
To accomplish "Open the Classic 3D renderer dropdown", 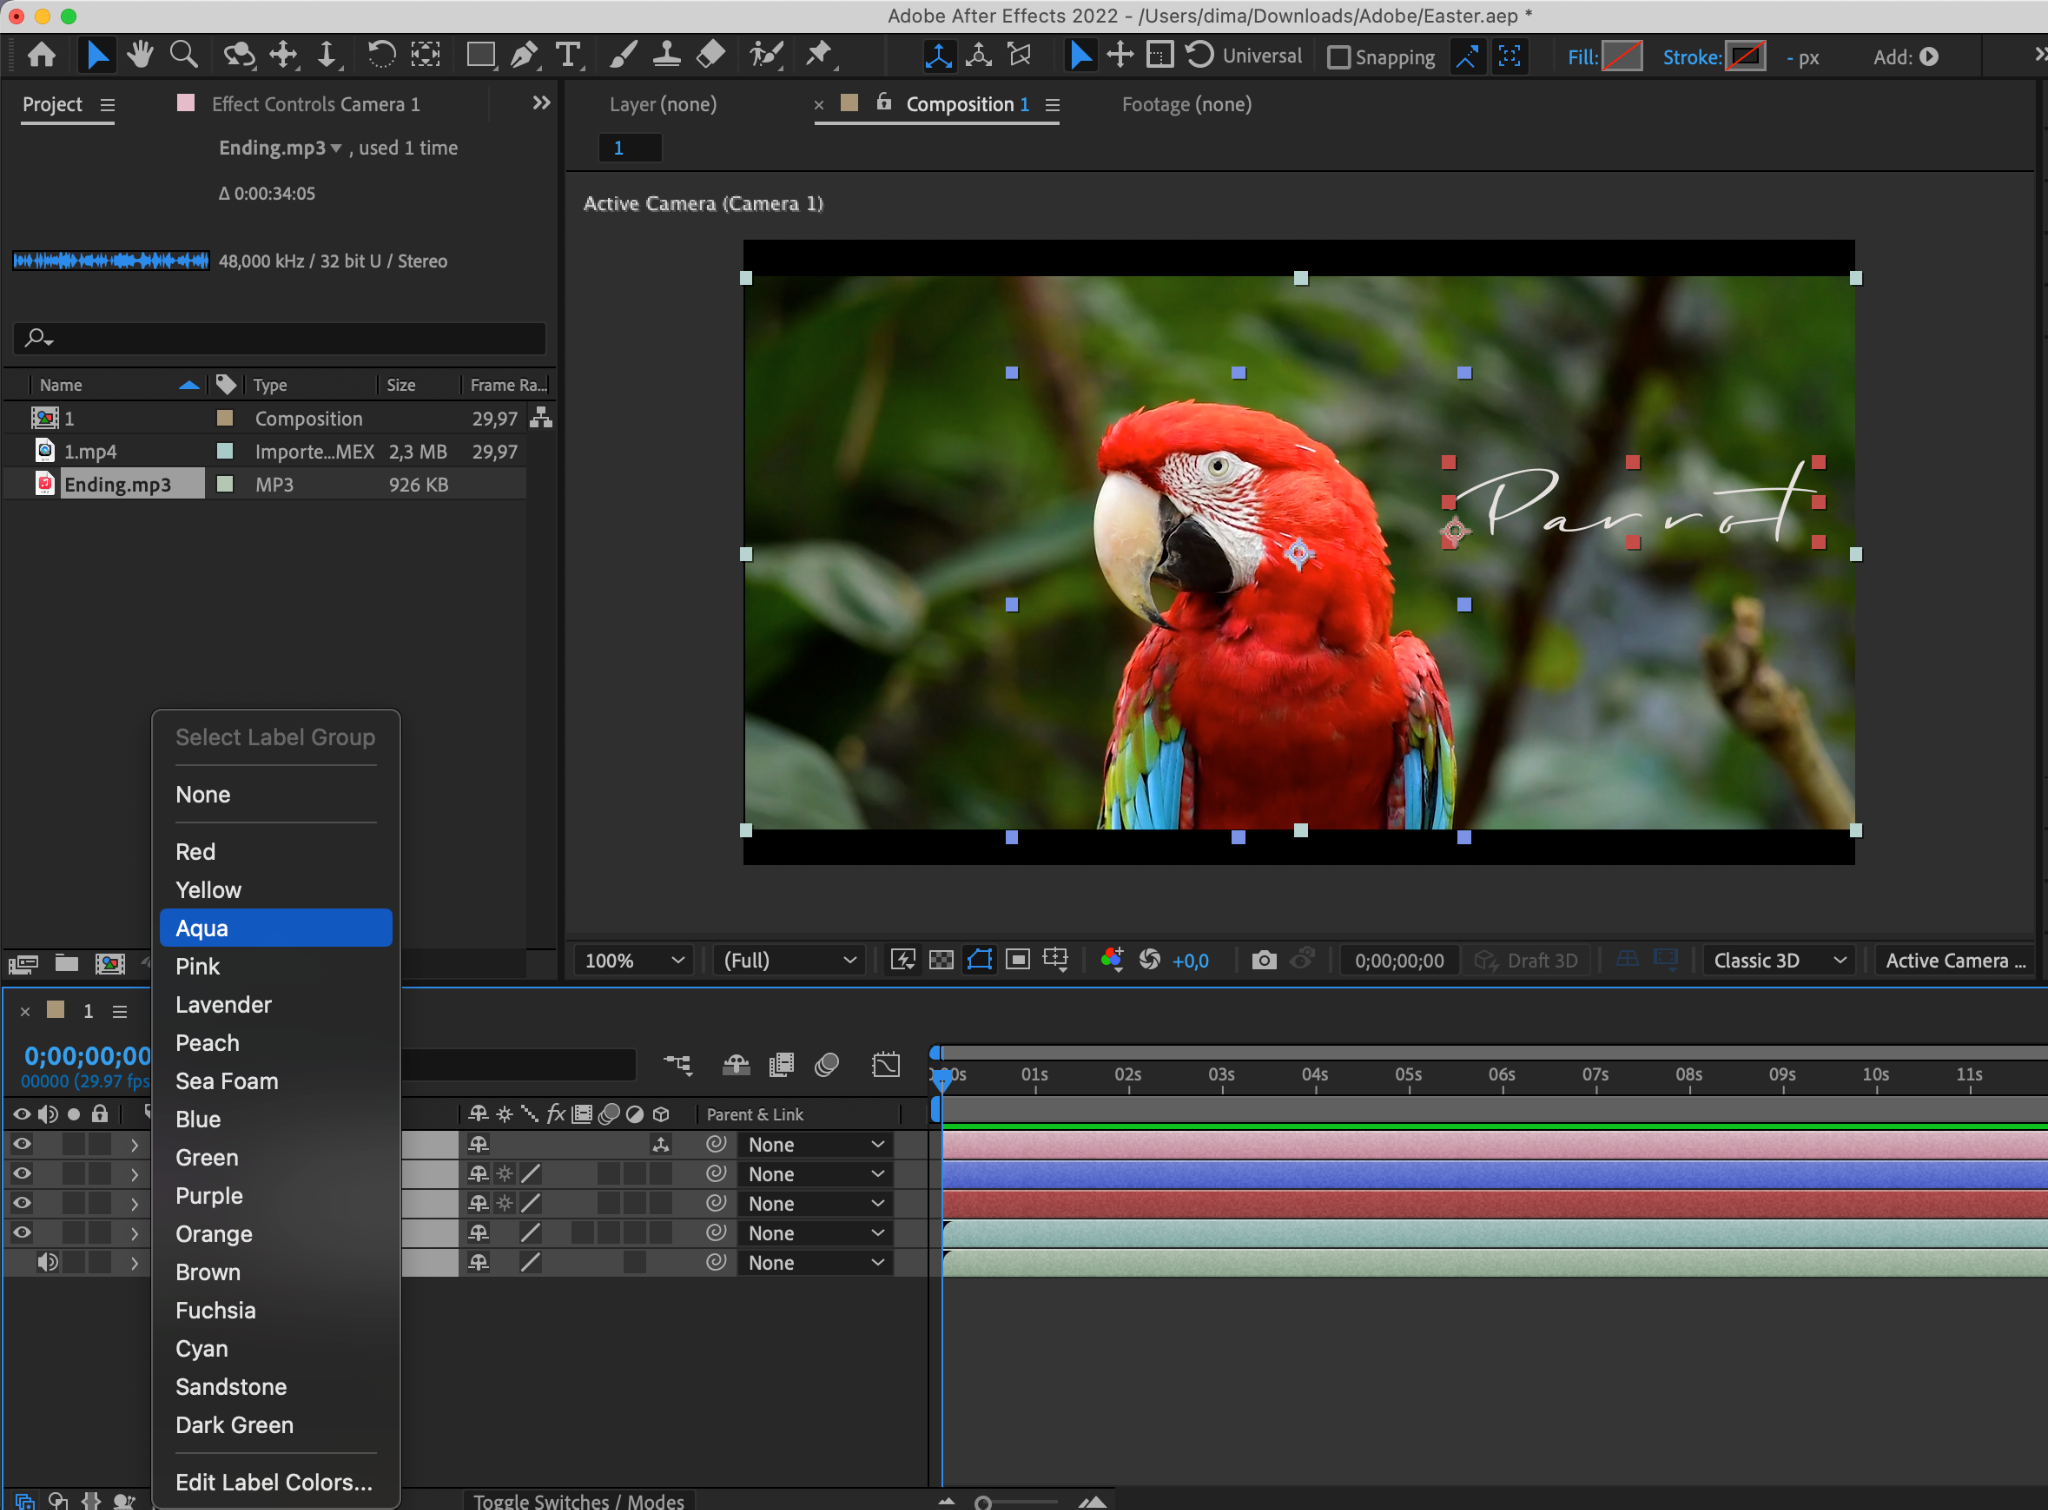I will pos(1779,960).
